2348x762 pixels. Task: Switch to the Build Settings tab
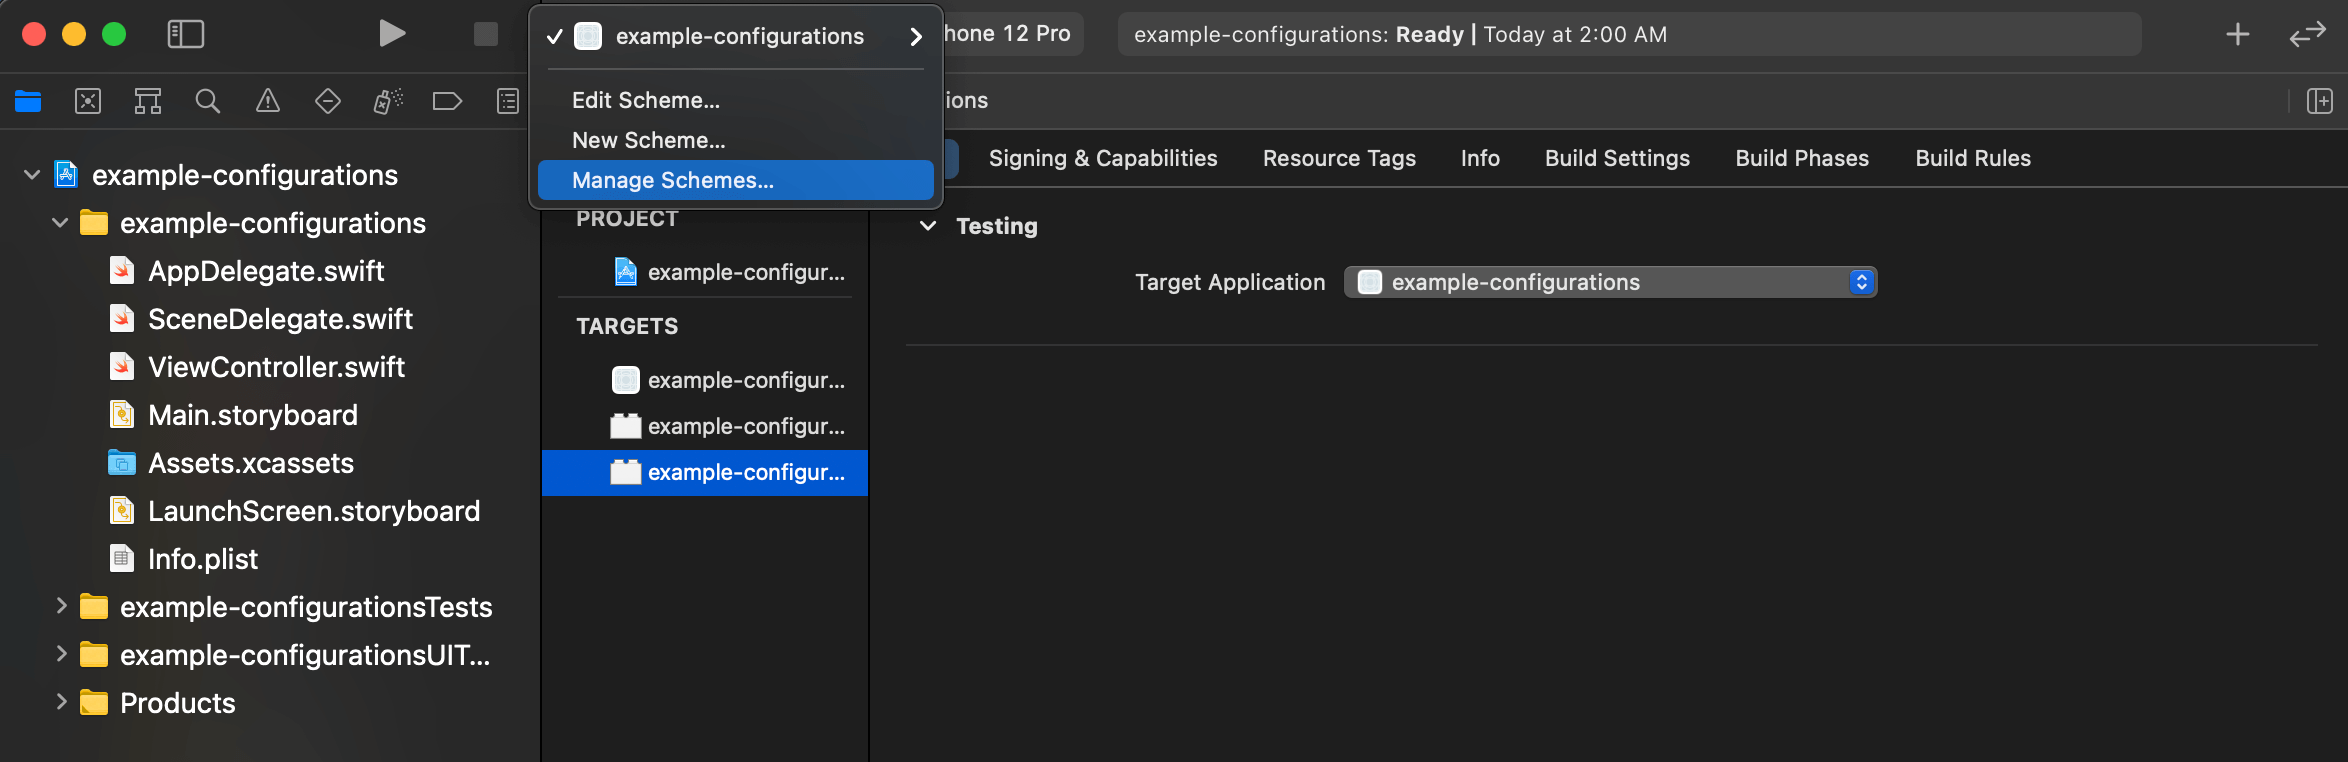(1617, 158)
